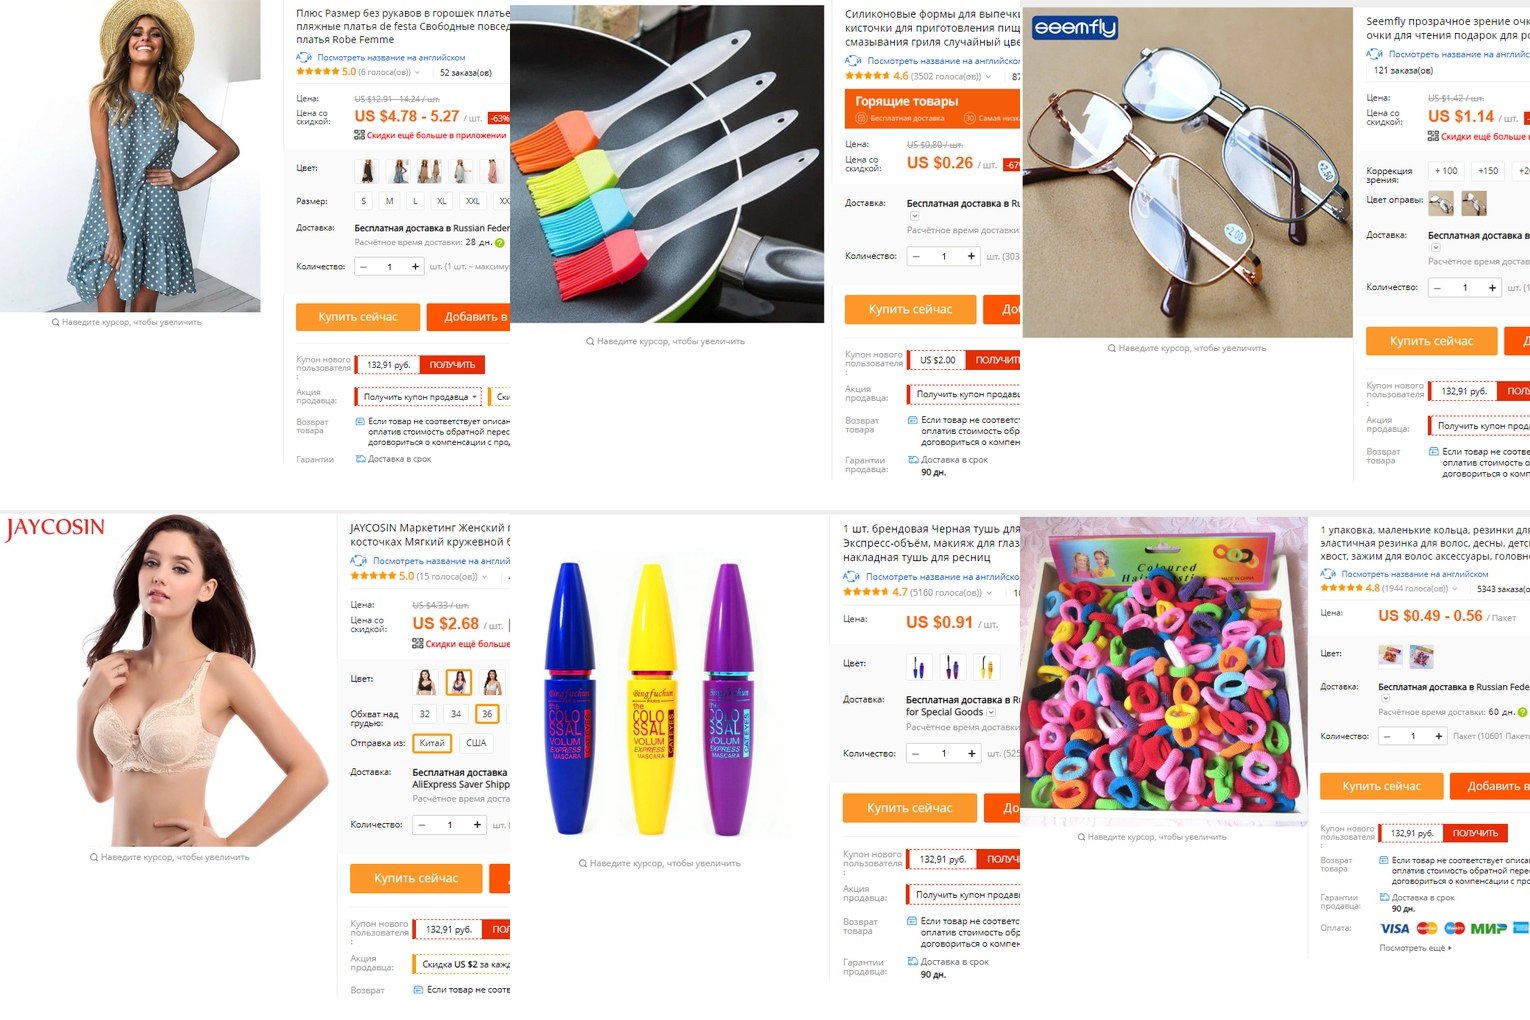
Task: Click the quantity input field for the glasses
Action: pyautogui.click(x=1465, y=288)
